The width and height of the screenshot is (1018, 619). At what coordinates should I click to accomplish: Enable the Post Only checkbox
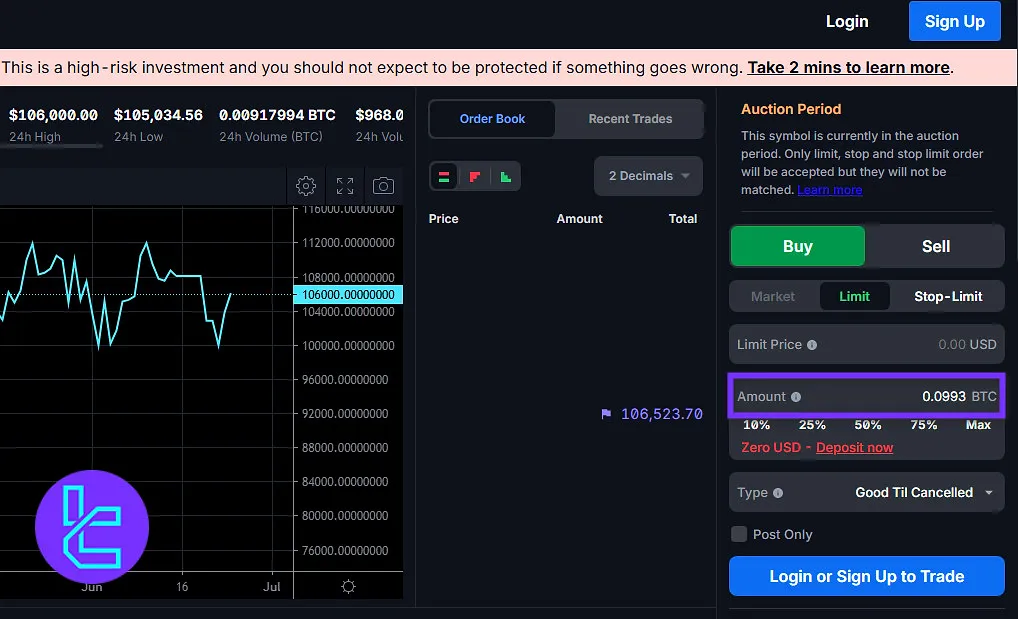[739, 534]
